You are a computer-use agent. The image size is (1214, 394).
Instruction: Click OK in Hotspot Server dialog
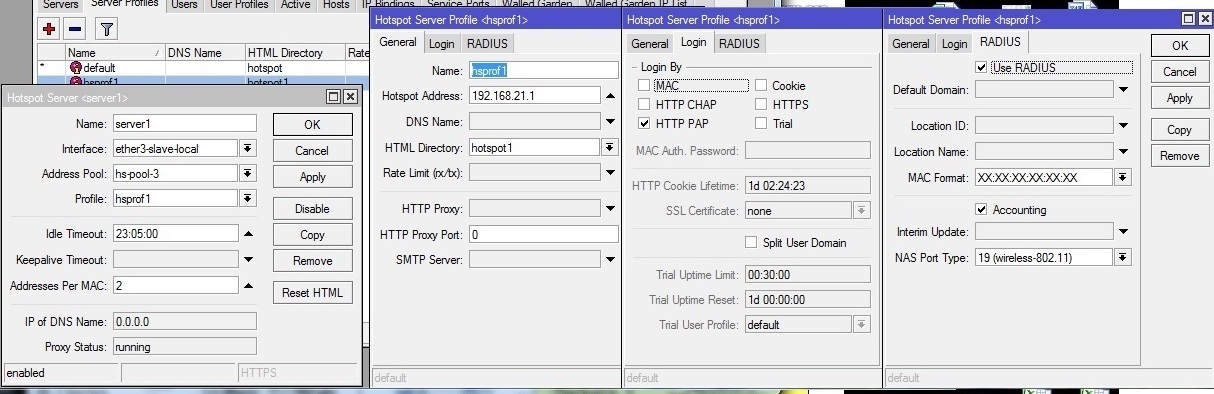[x=312, y=125]
